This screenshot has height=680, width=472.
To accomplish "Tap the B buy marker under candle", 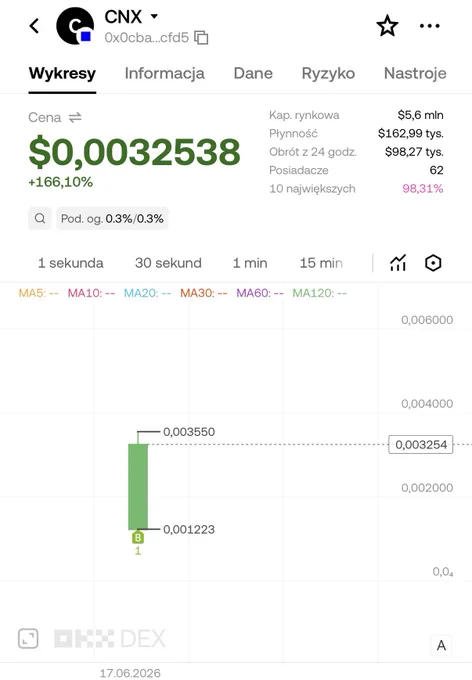I will coord(138,538).
